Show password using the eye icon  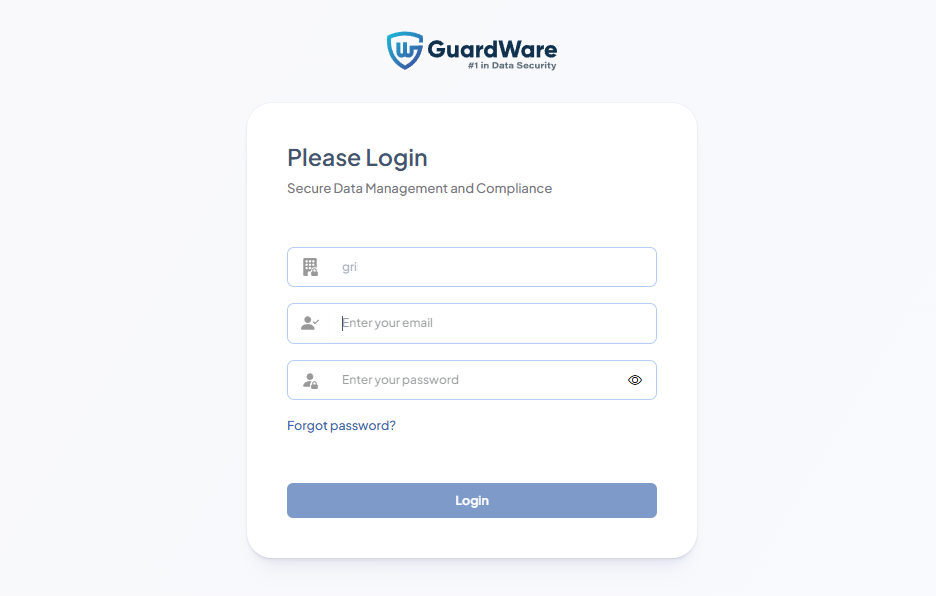pos(635,380)
